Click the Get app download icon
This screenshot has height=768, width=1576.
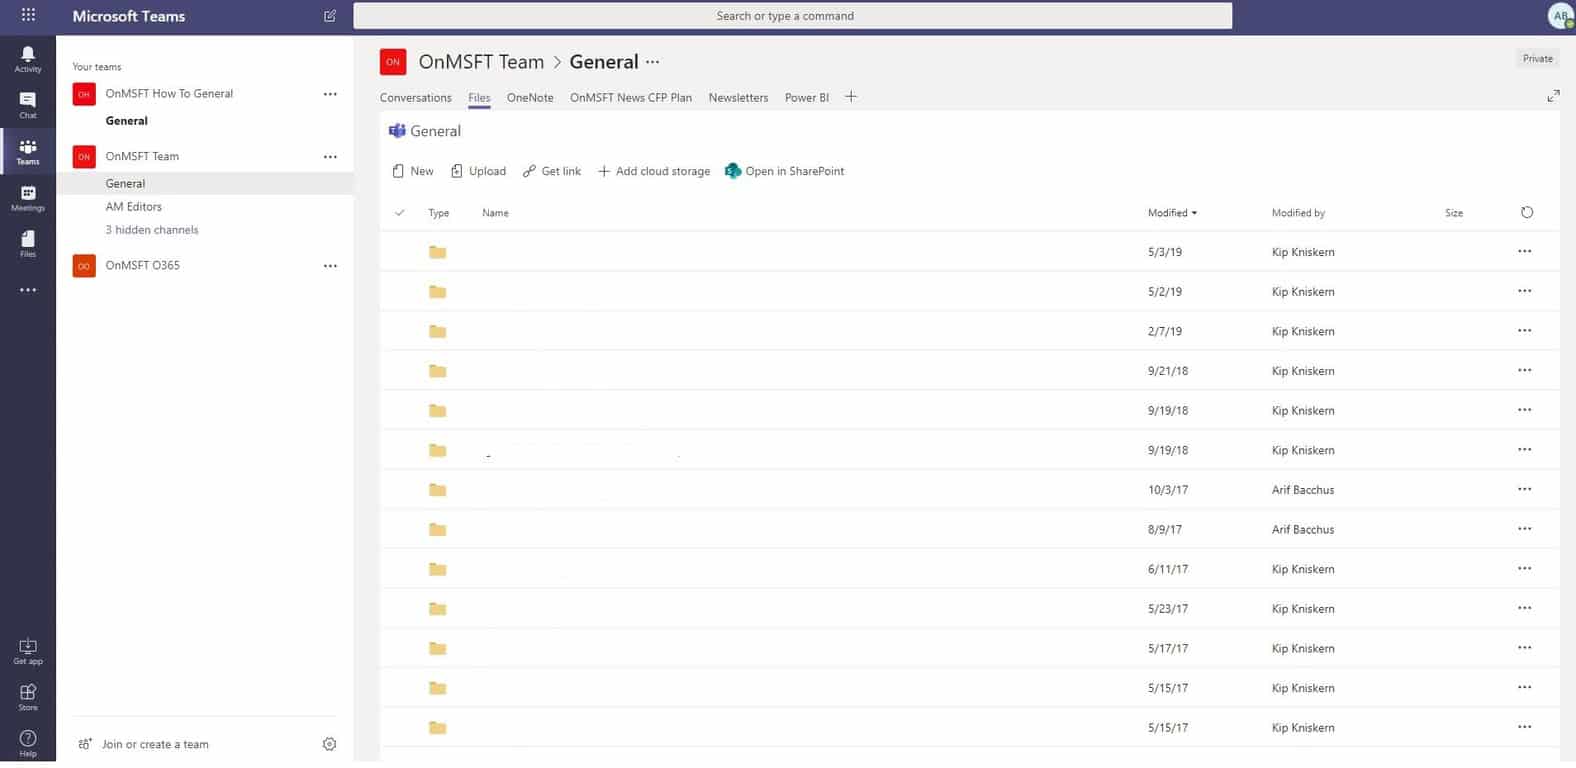point(28,647)
